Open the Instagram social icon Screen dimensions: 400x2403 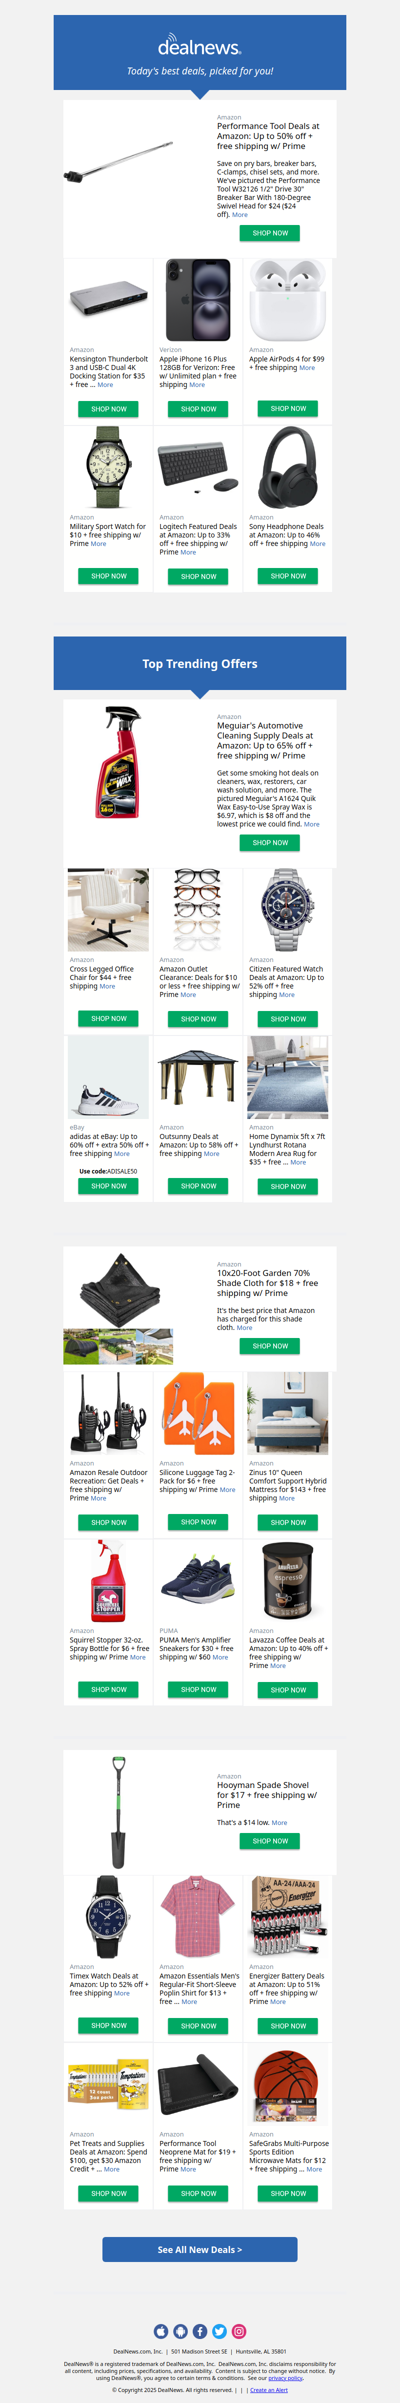[239, 2331]
